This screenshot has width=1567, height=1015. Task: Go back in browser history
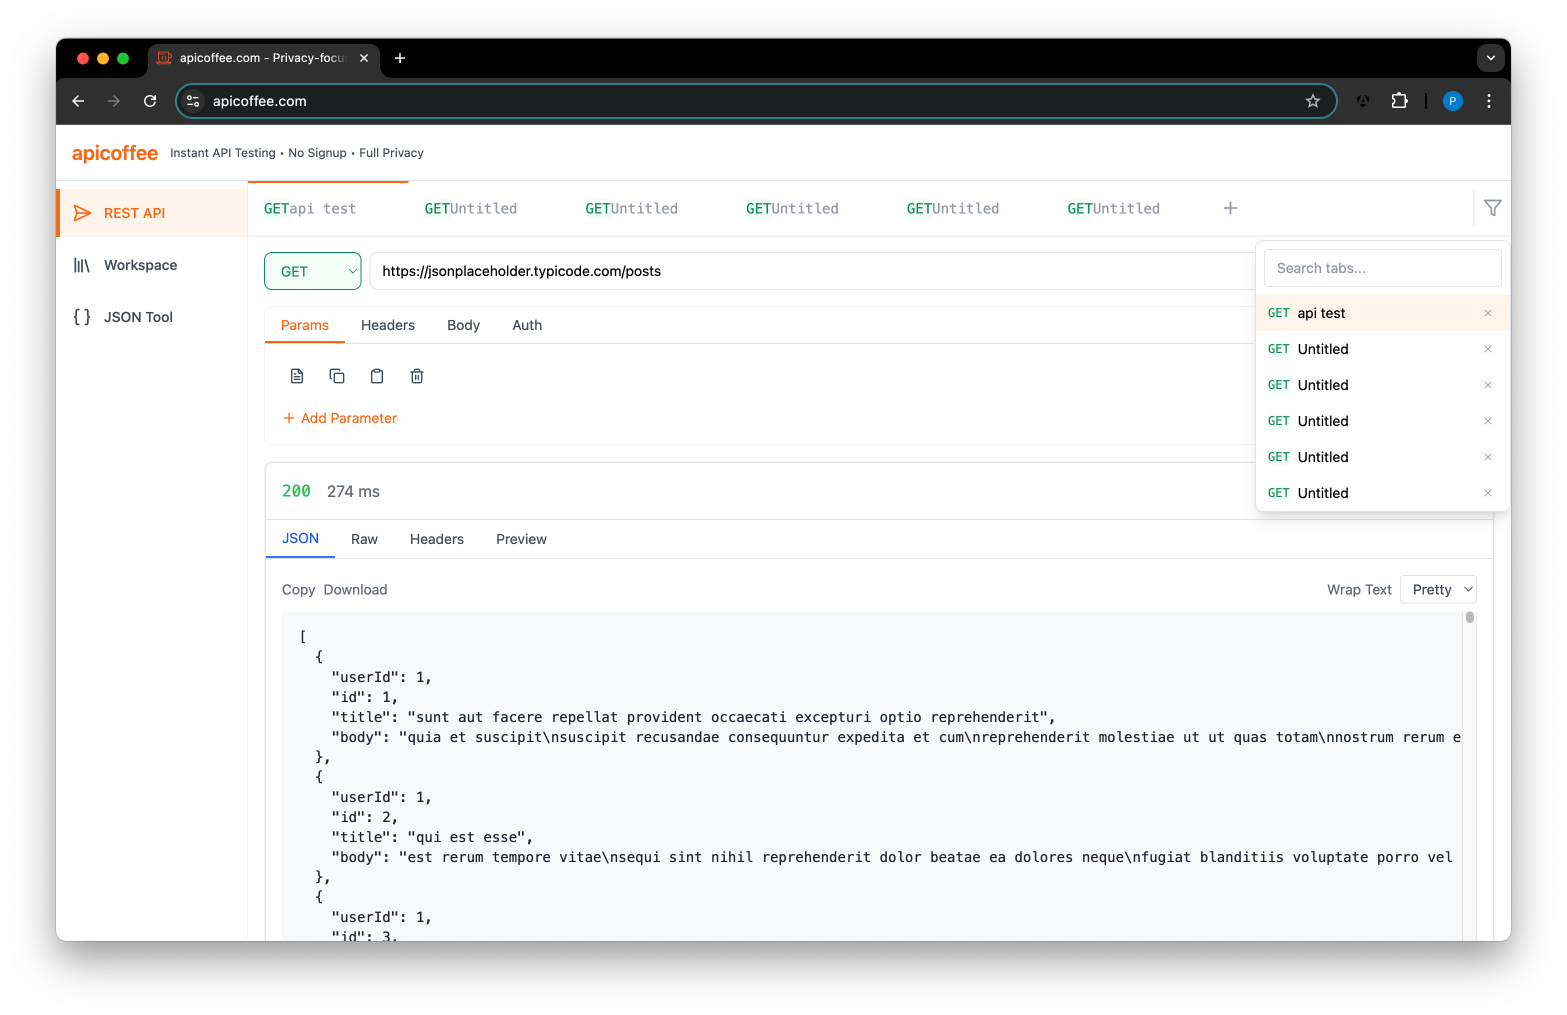(78, 101)
